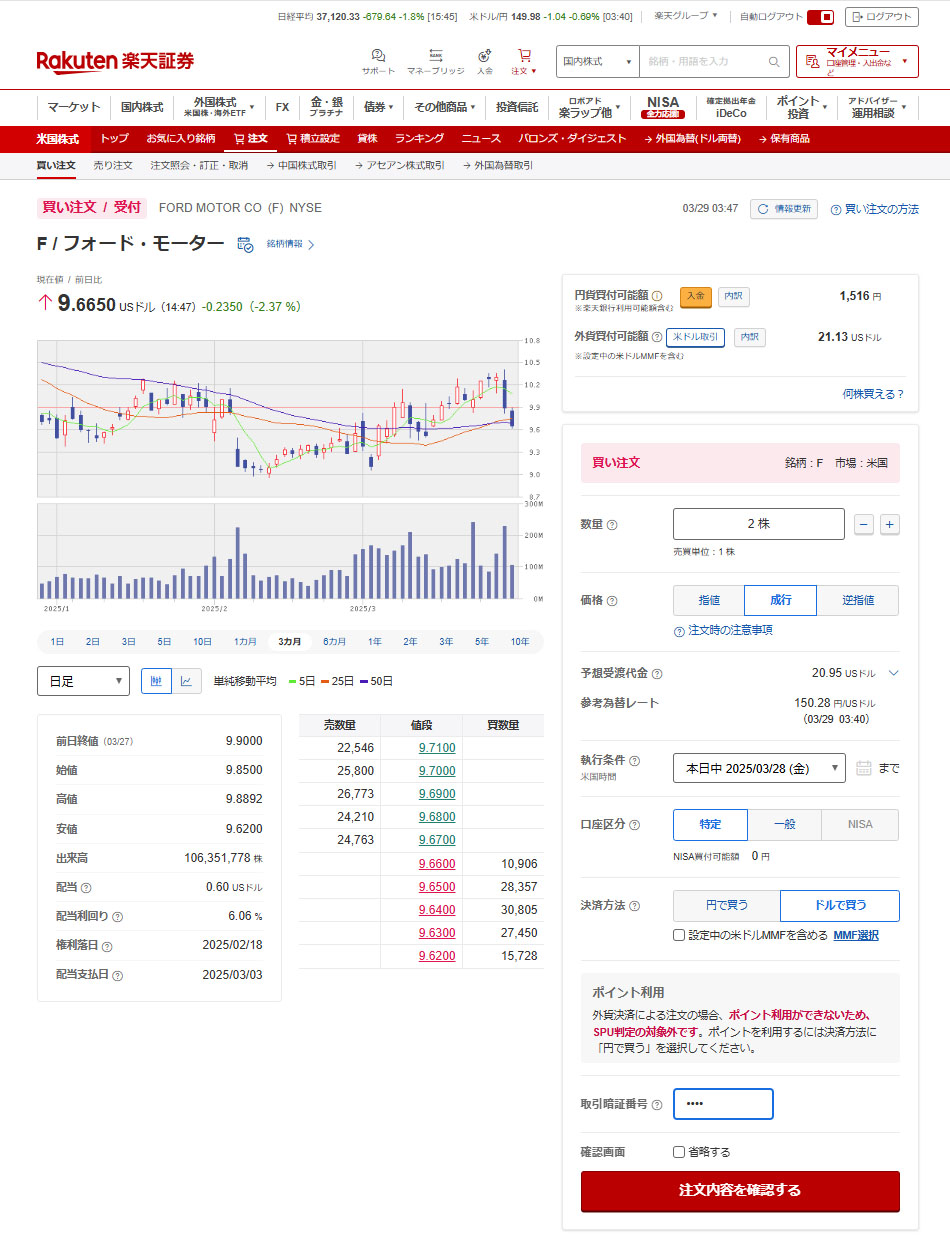950x1247 pixels.
Task: Open the Money Bridge icon
Action: [435, 56]
